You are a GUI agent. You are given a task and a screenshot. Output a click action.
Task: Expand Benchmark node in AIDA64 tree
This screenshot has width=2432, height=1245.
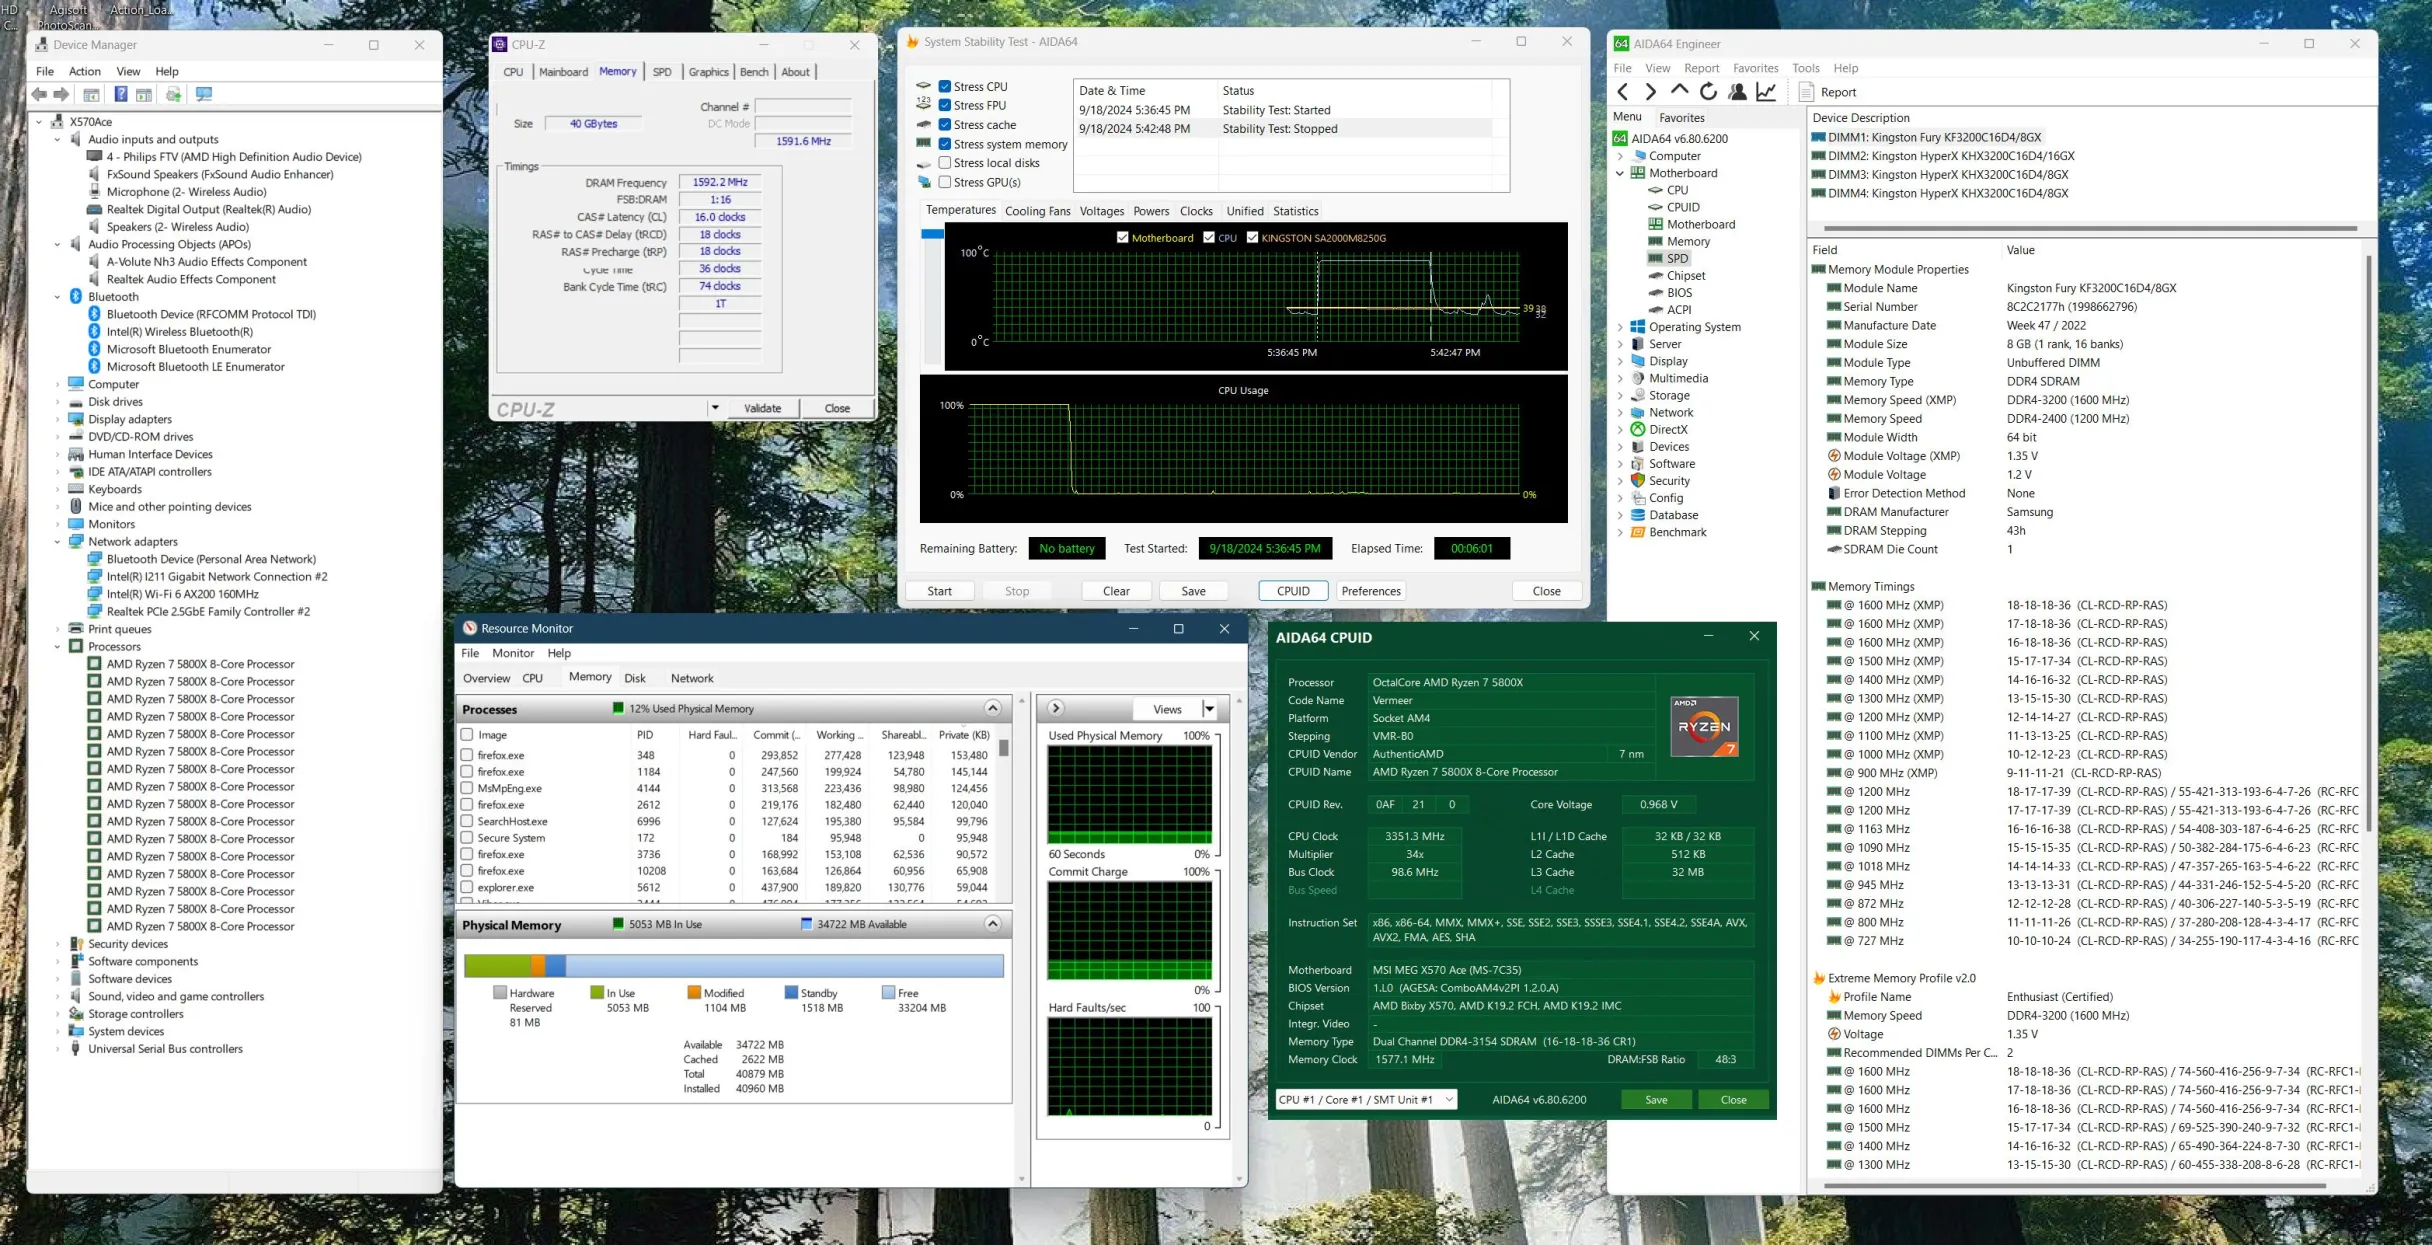click(x=1620, y=532)
